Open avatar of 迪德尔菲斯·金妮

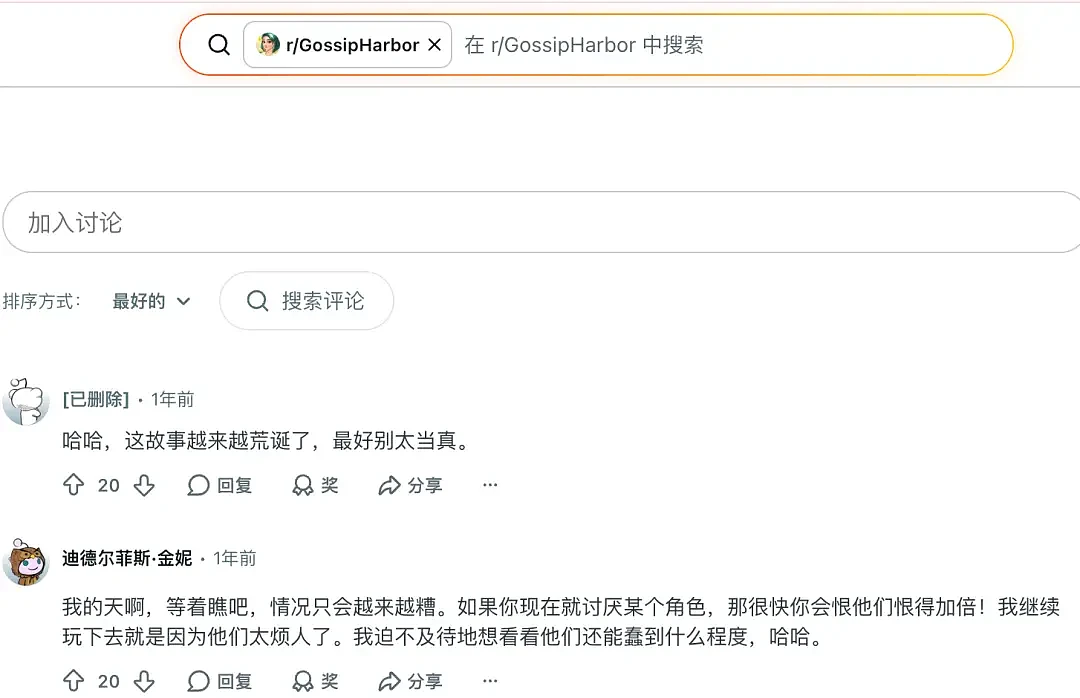point(25,562)
